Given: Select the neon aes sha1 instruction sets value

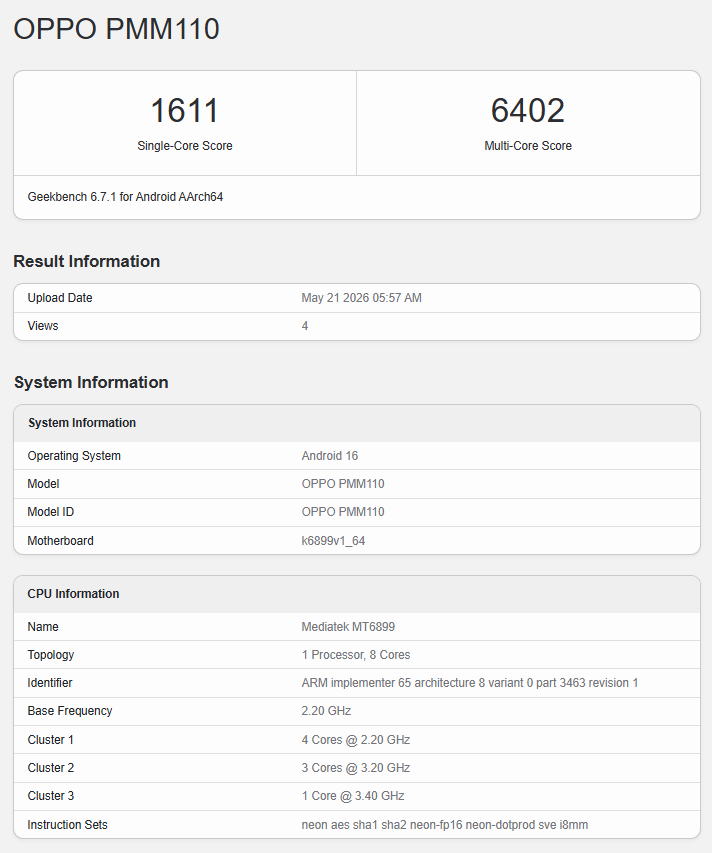Looking at the screenshot, I should (x=445, y=825).
